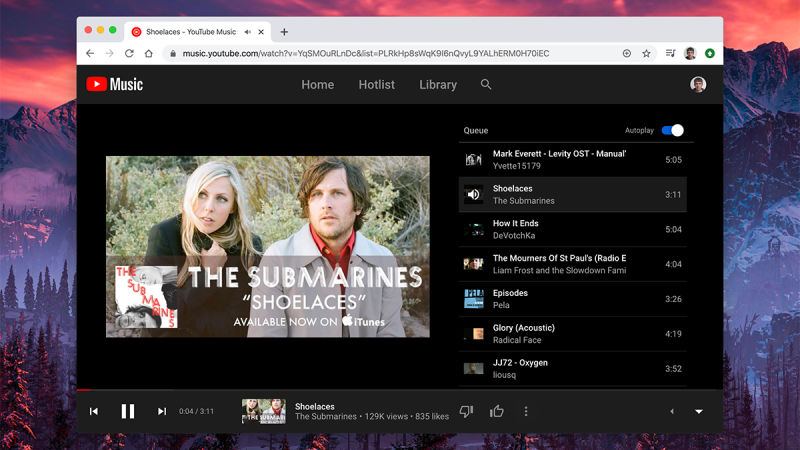Screen dimensions: 800x450
Task: Click the green update arrow extension icon
Action: [x=710, y=53]
